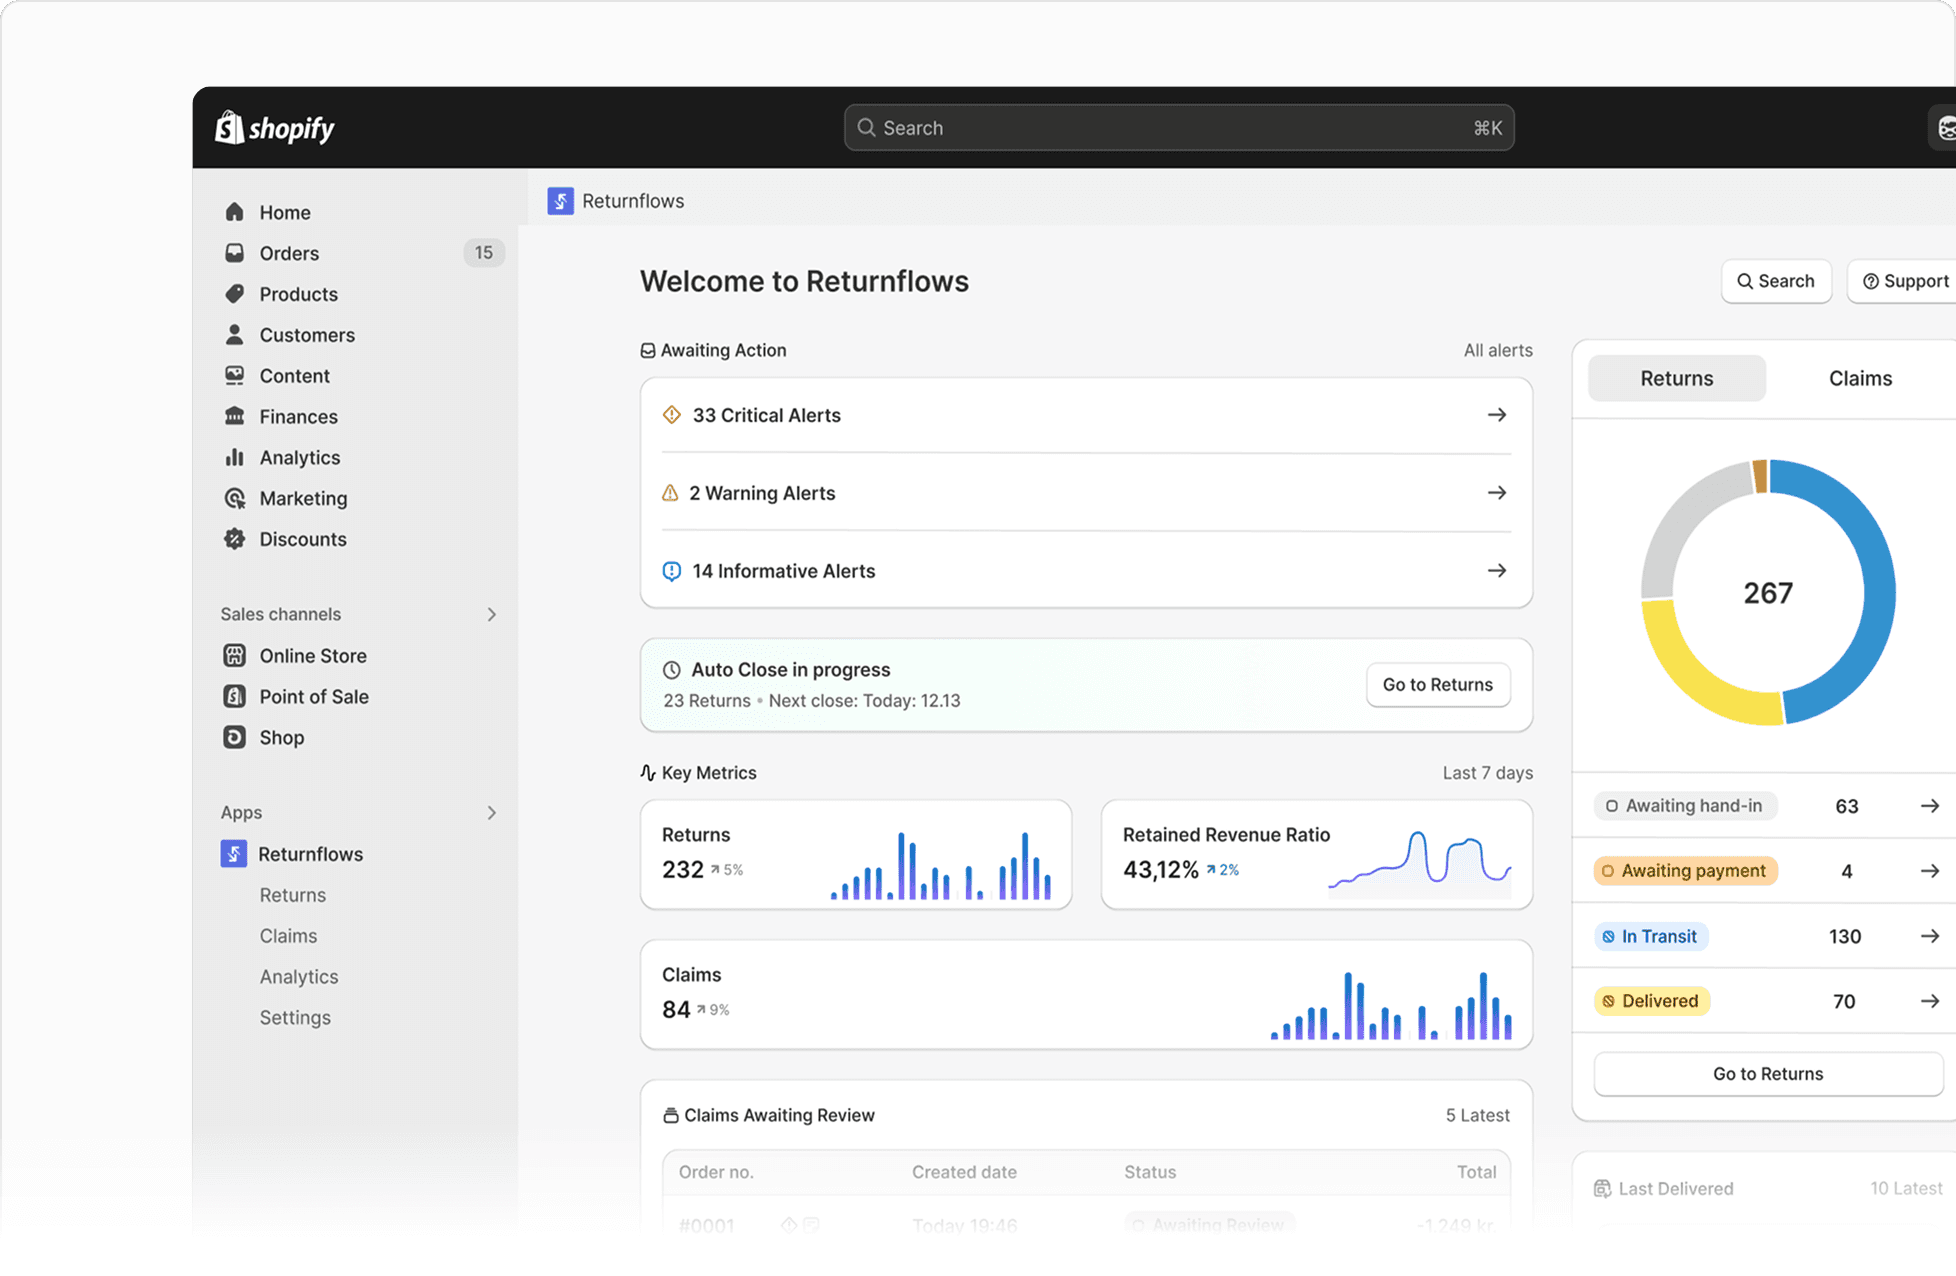Click the Delivered status pill
This screenshot has height=1276, width=1956.
click(x=1652, y=1001)
